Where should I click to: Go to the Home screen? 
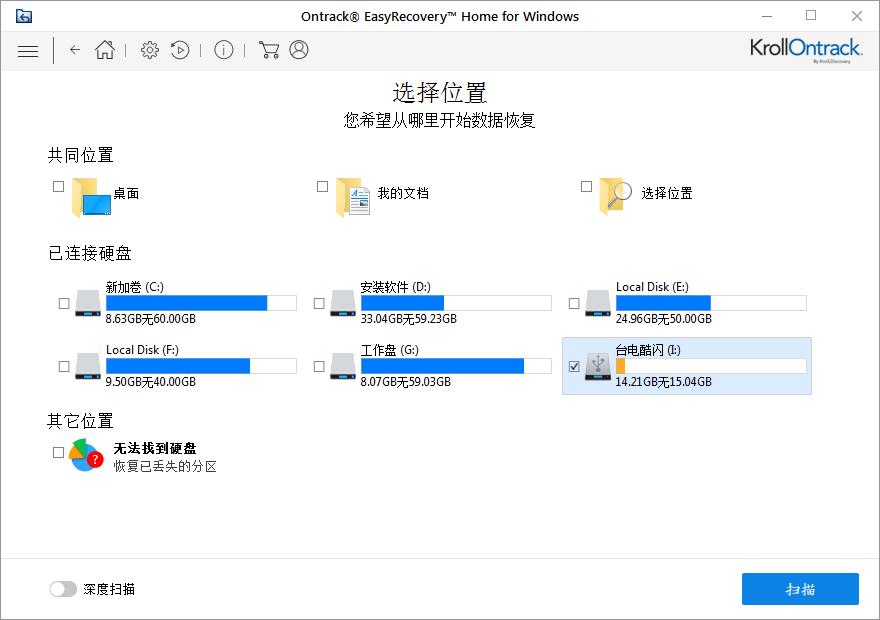coord(104,49)
